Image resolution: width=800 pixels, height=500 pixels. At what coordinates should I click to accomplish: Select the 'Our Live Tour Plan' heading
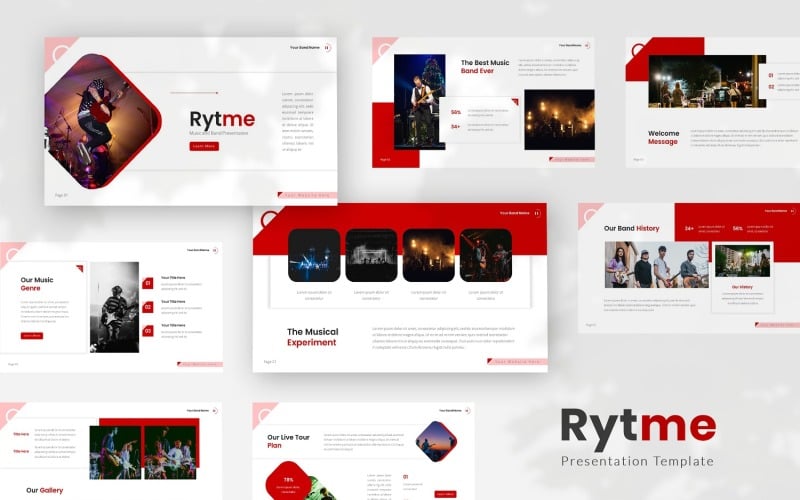click(x=288, y=441)
